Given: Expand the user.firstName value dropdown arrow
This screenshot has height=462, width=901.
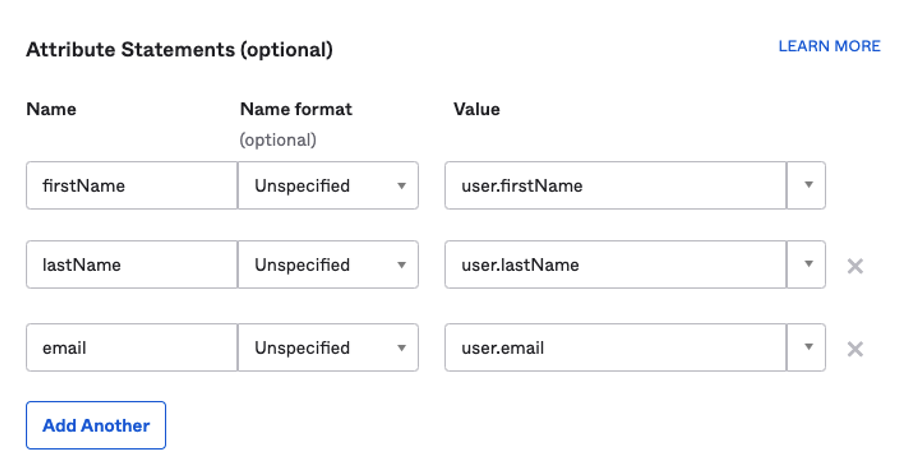Looking at the screenshot, I should [x=806, y=185].
